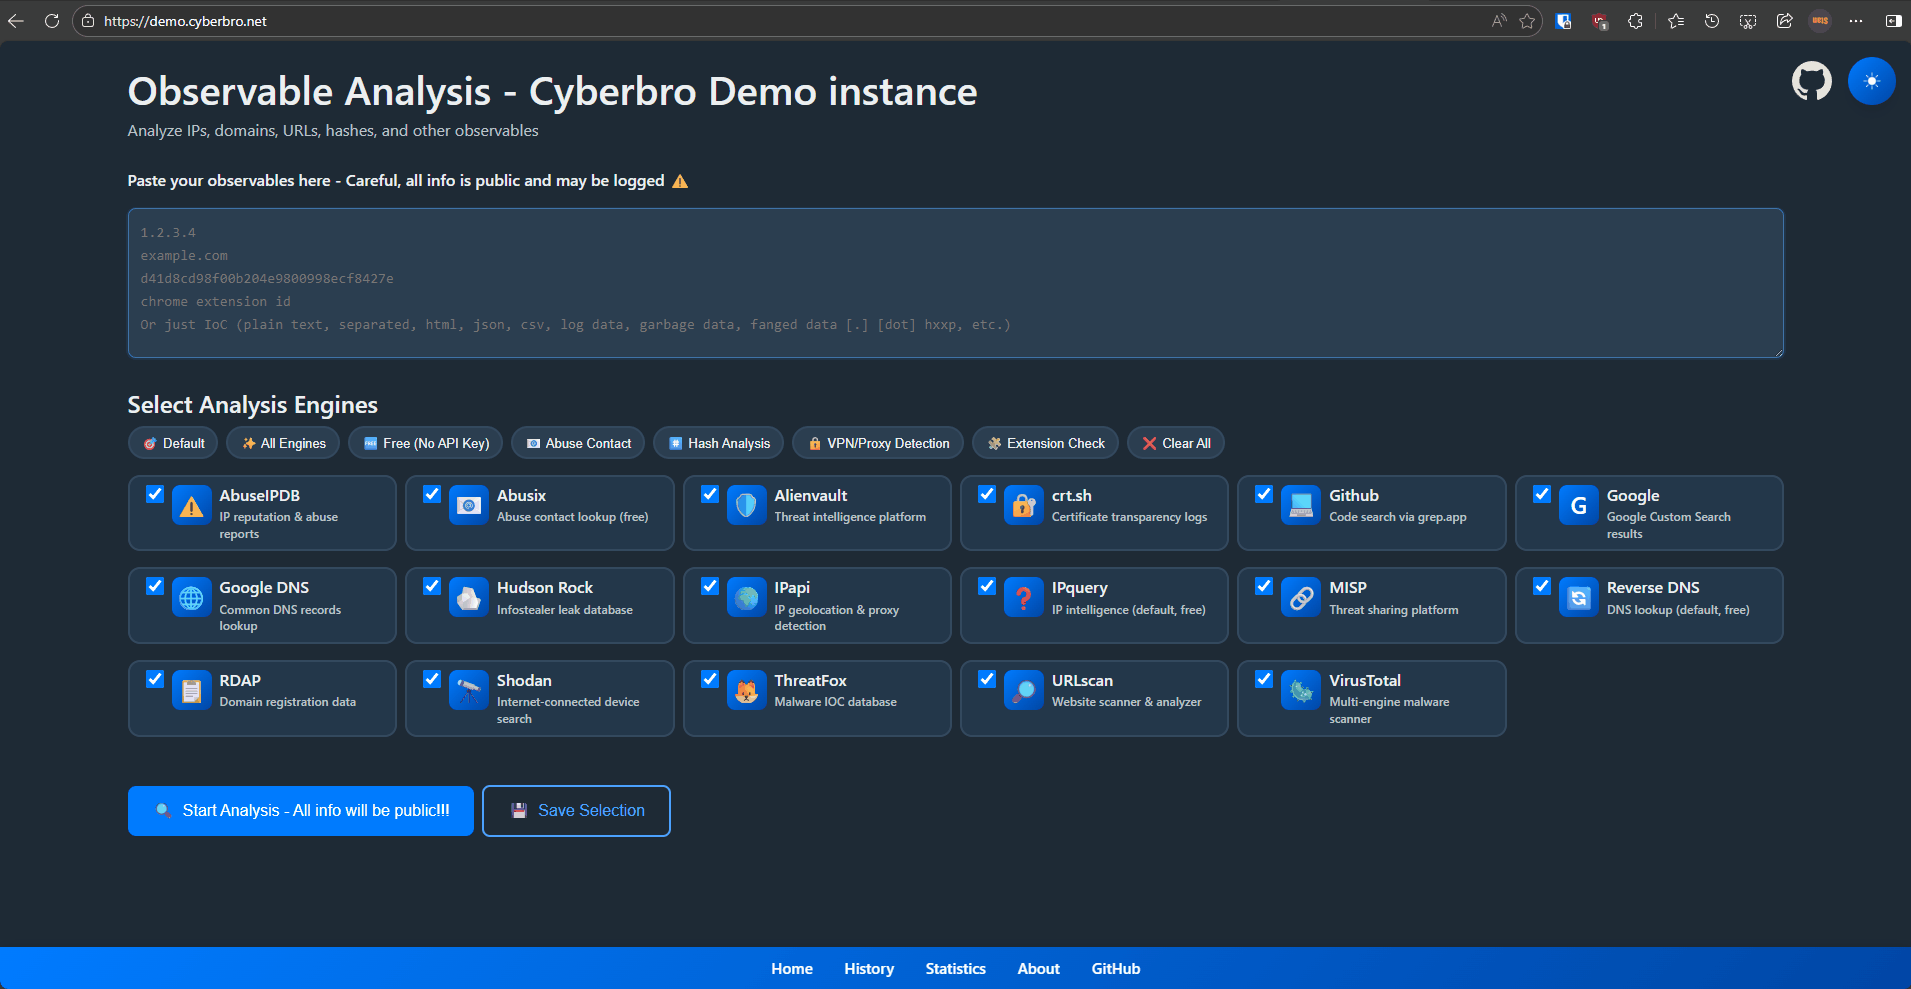
Task: Select the VPN/Proxy Detection preset
Action: (878, 443)
